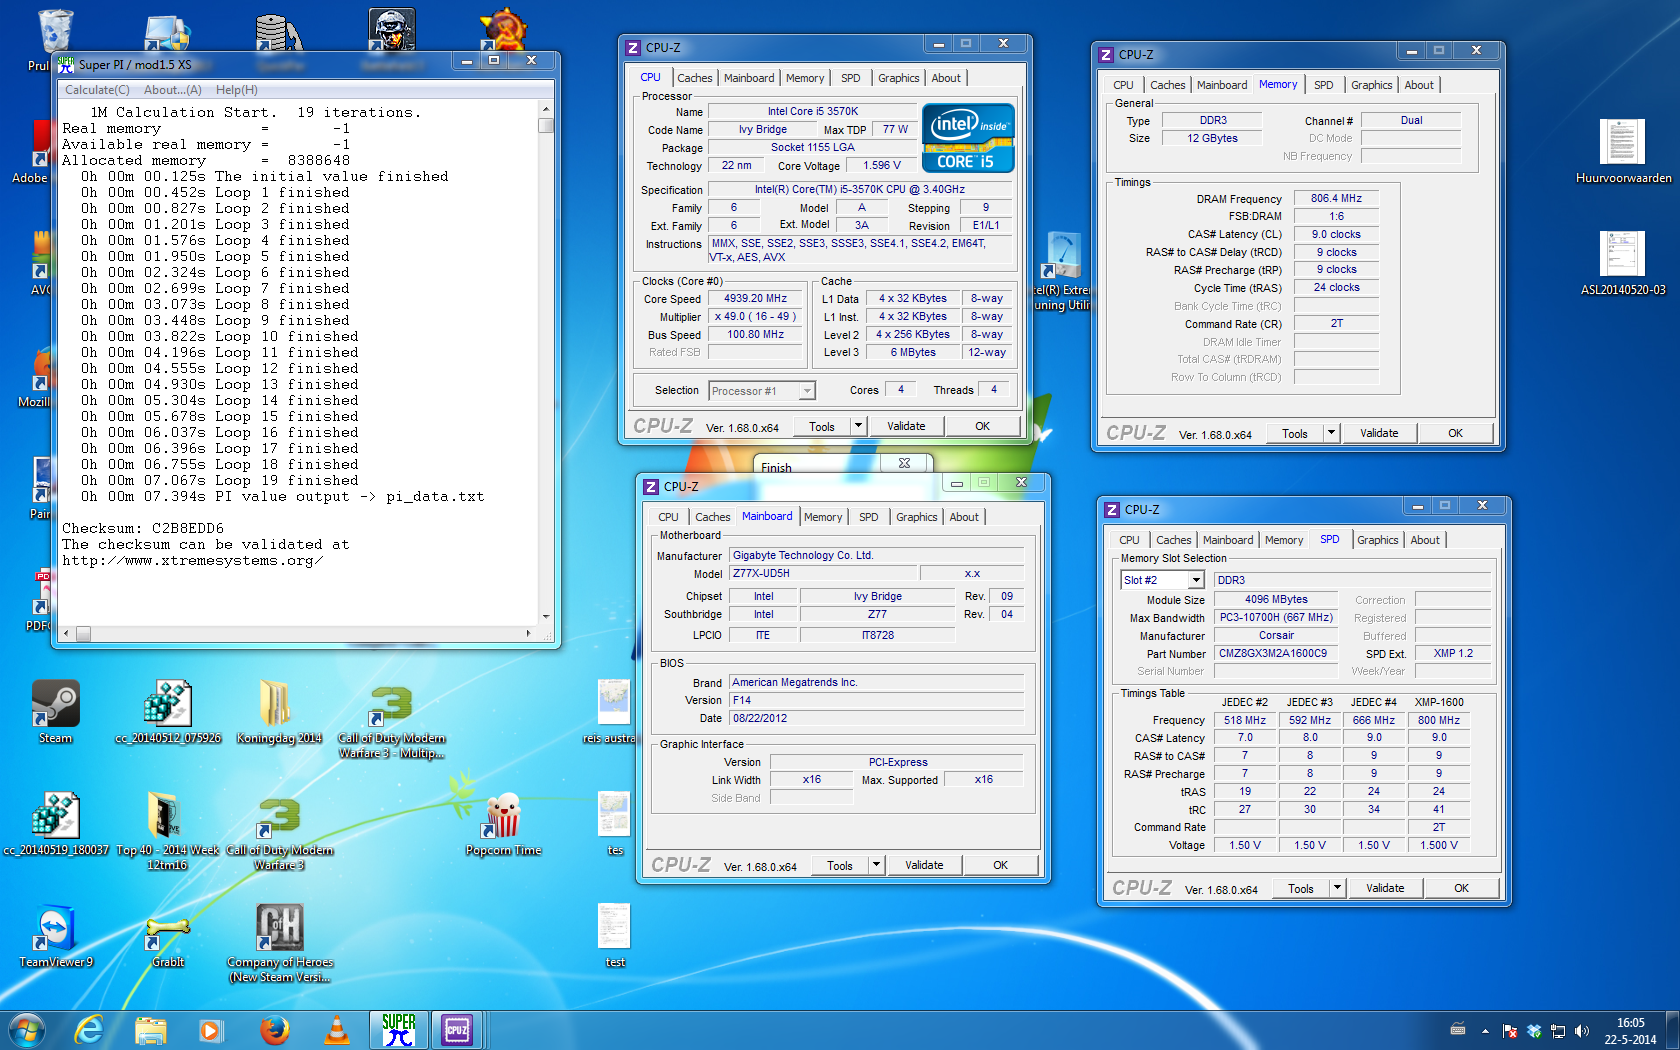Click the motherboard model Z77X-UD5H field
Viewport: 1680px width, 1050px height.
pos(823,573)
